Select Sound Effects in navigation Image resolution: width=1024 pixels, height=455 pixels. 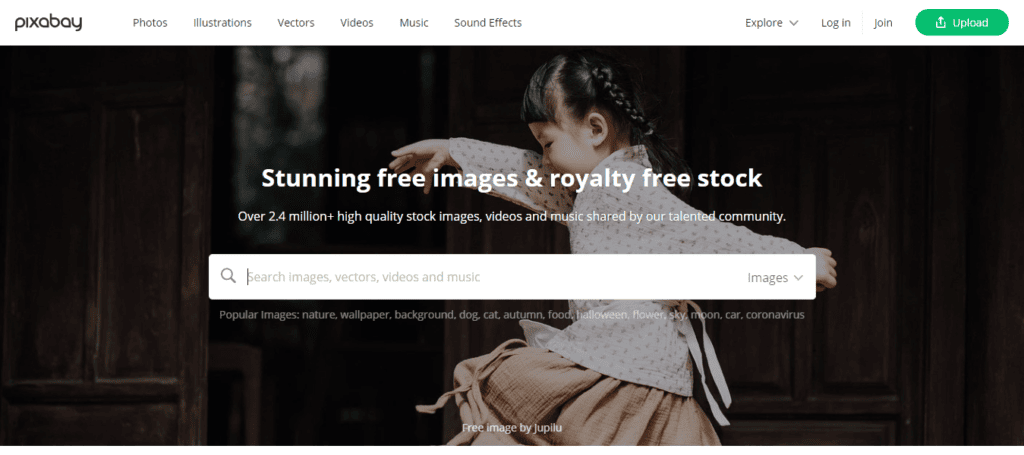(x=488, y=23)
